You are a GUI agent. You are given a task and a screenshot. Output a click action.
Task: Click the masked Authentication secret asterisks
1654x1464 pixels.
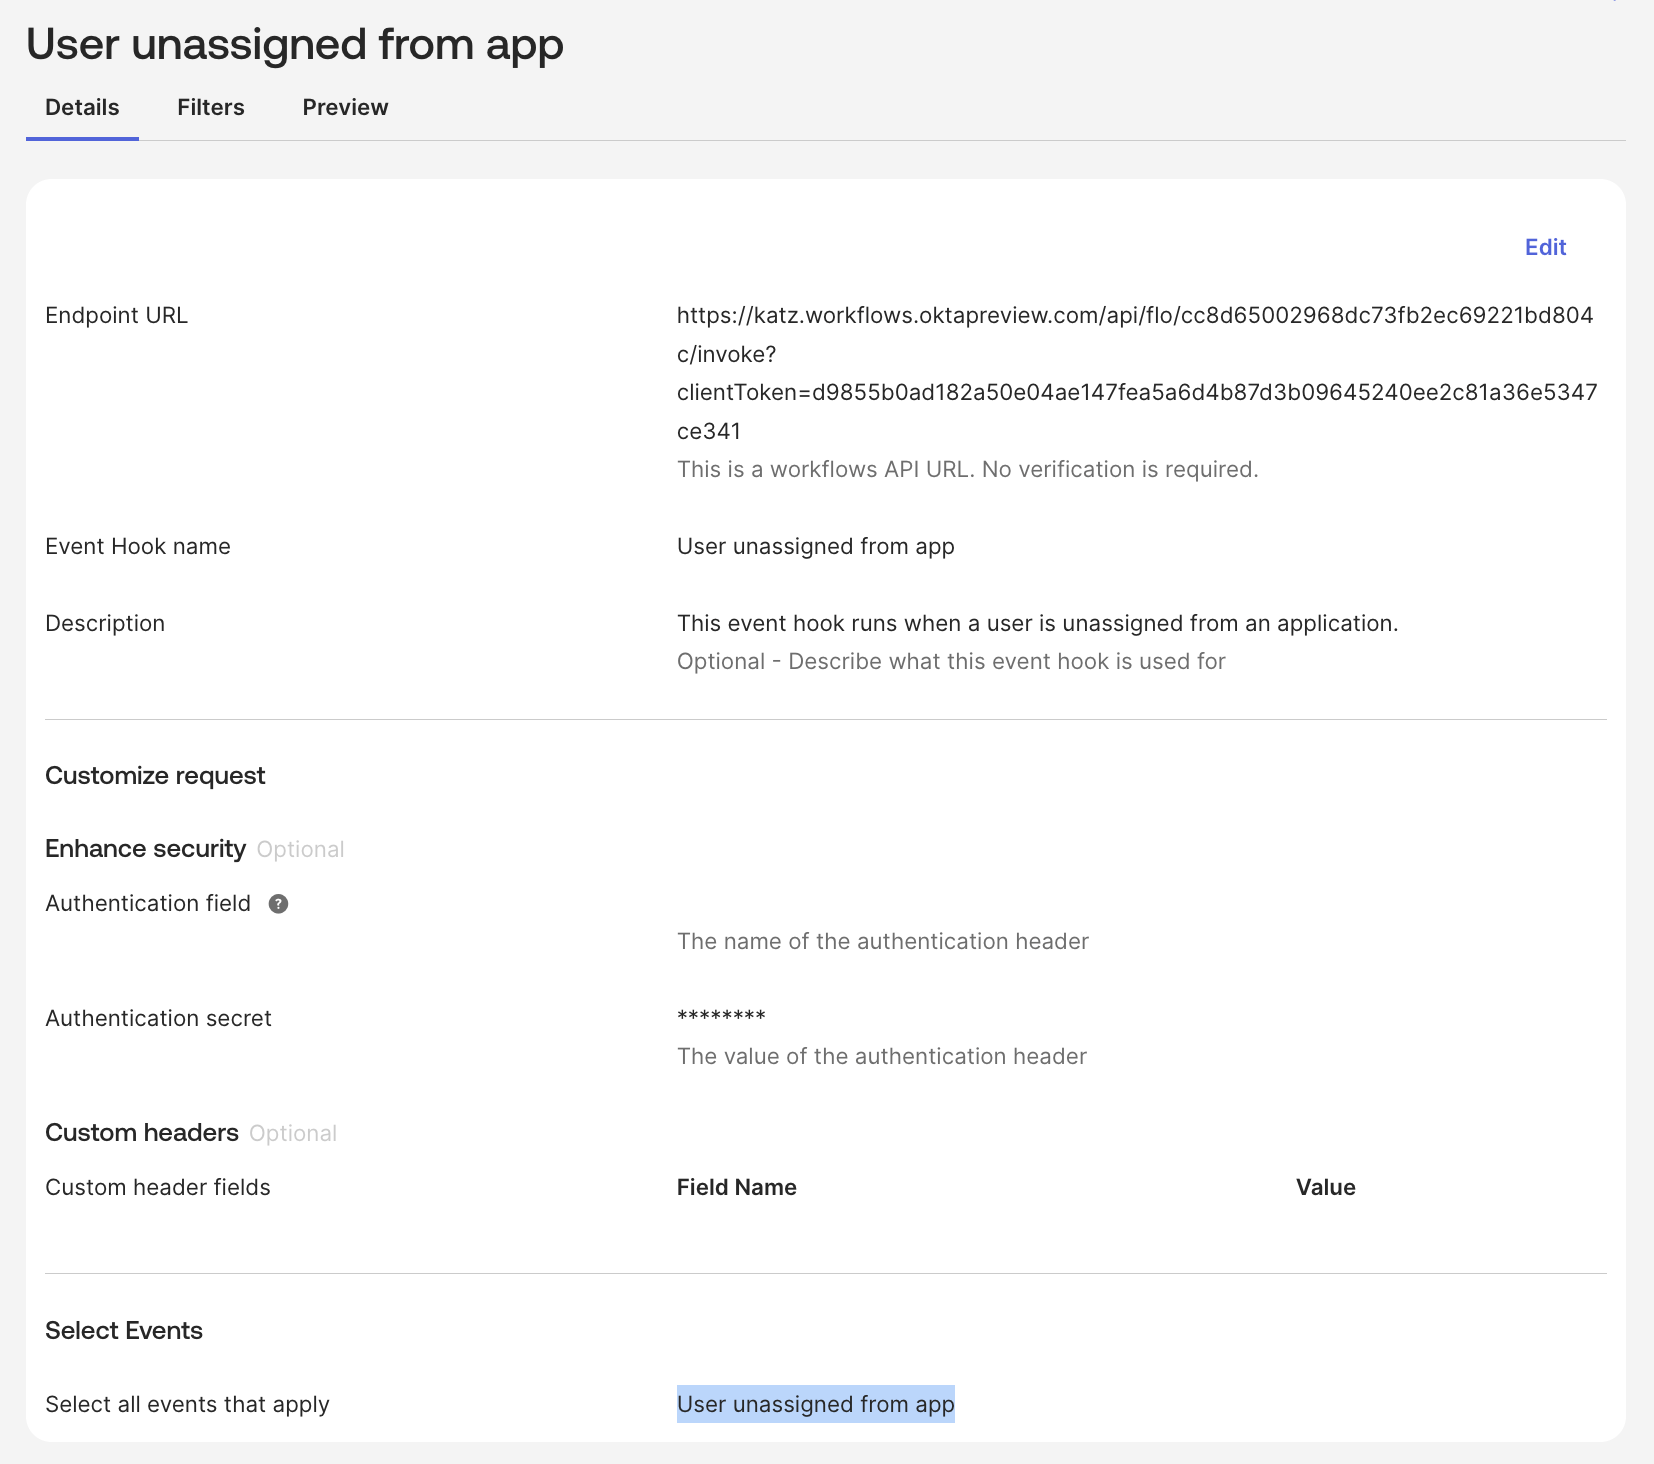click(721, 1017)
